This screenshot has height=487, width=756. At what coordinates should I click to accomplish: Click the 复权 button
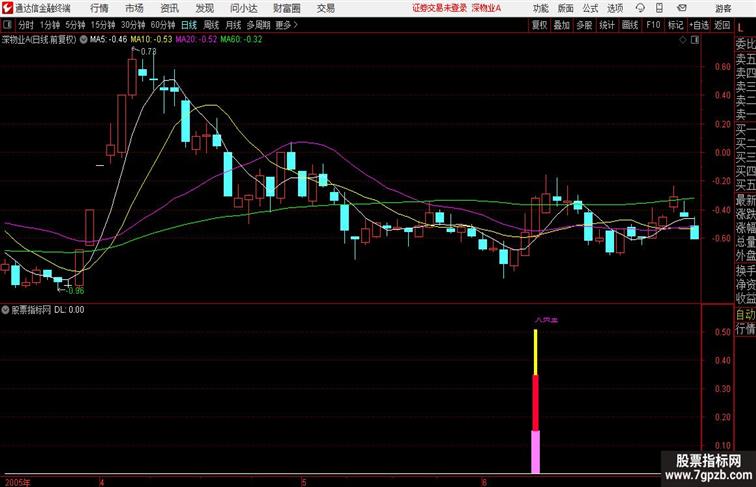coord(539,25)
